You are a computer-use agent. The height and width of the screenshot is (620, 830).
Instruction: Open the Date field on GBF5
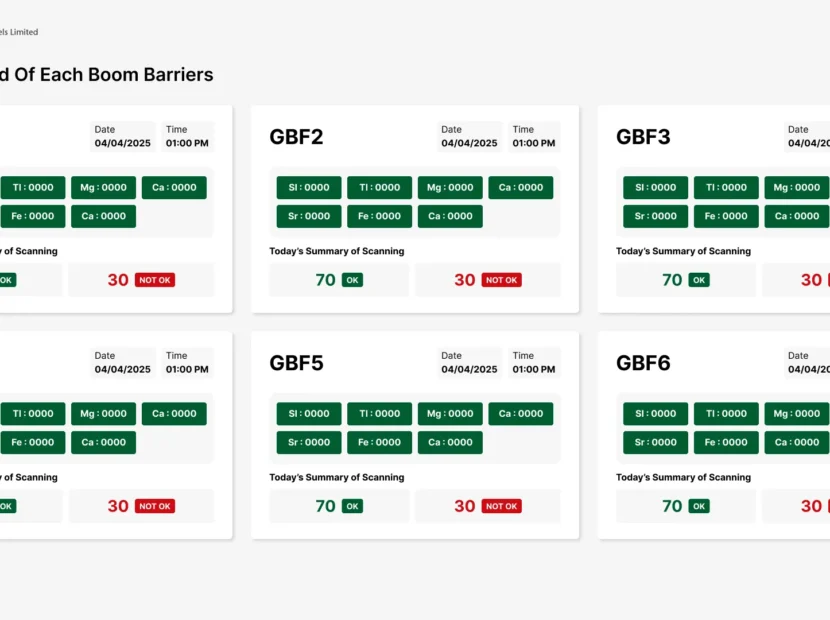(470, 362)
